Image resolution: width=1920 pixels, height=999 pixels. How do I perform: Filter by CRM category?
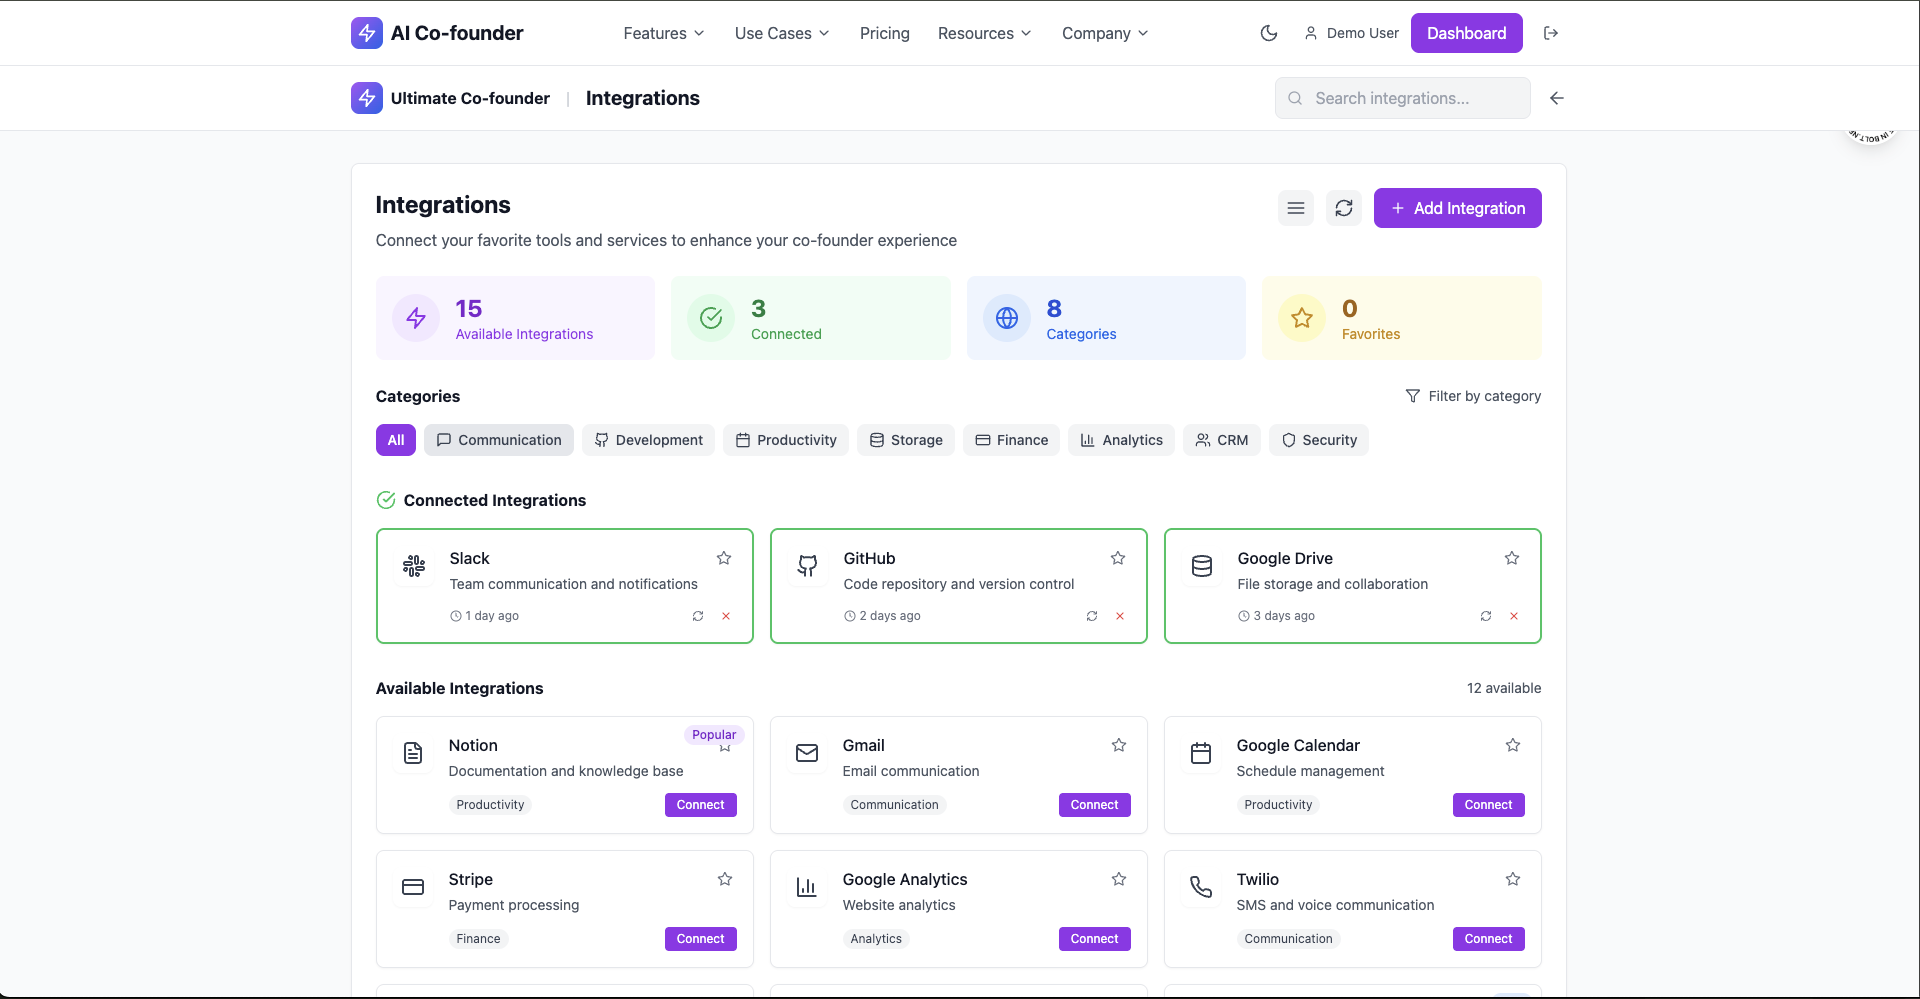pos(1222,440)
